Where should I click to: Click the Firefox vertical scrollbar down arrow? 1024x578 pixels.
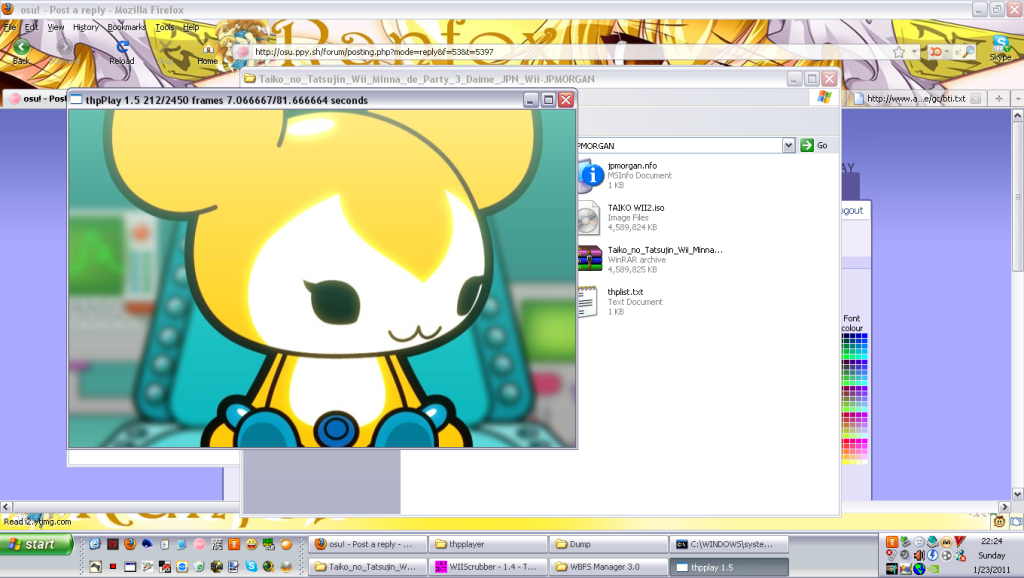[1017, 494]
